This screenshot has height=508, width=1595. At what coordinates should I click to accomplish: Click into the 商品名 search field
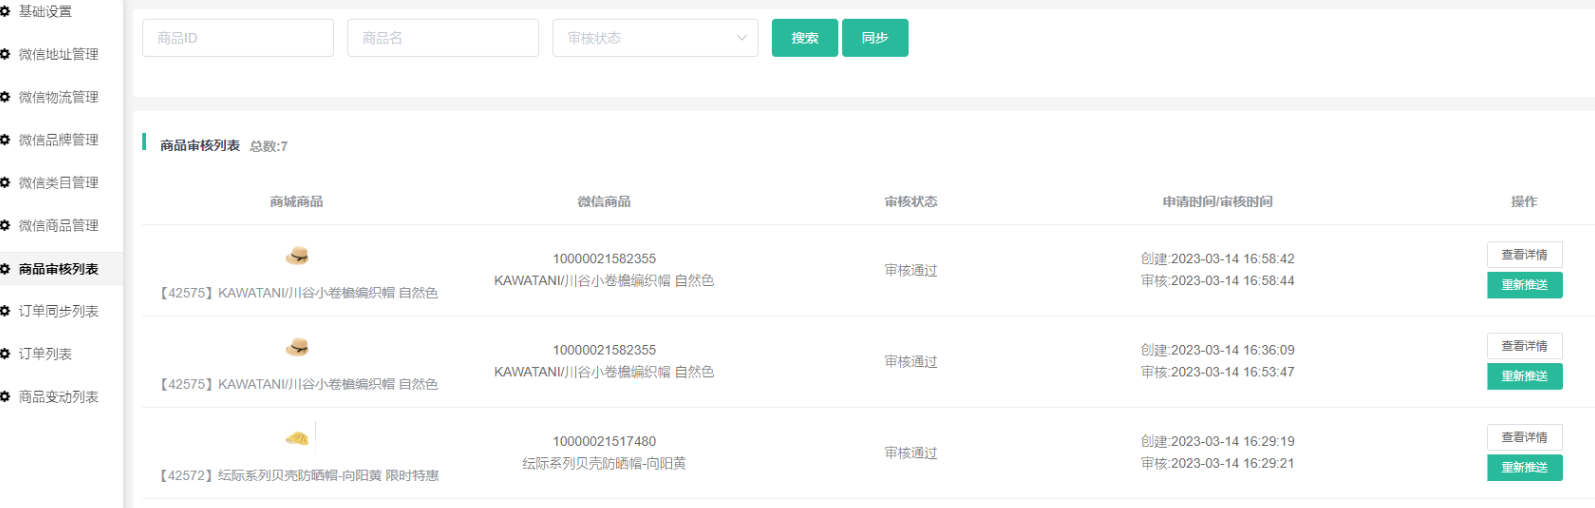[x=443, y=38]
